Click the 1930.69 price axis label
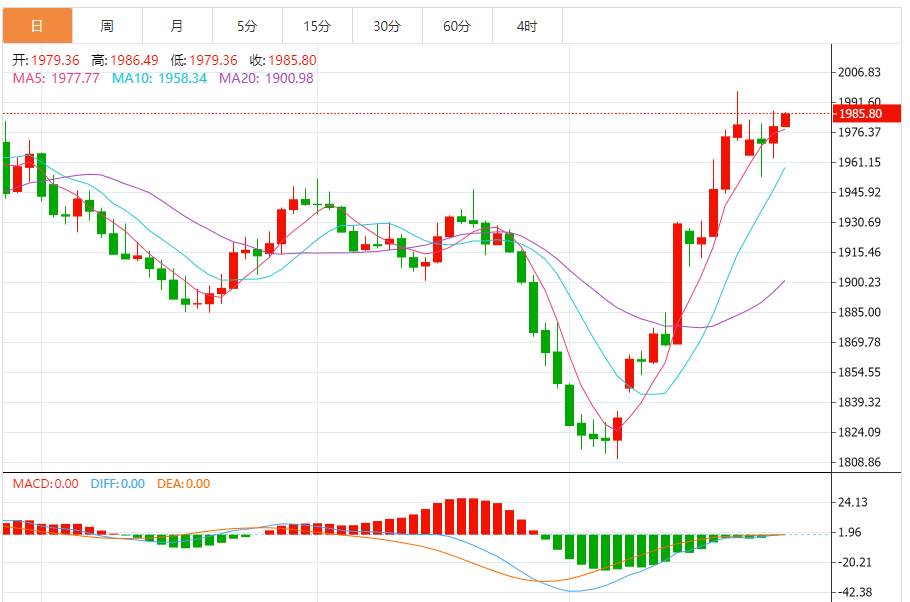Screen dimensions: 910x602 click(860, 222)
